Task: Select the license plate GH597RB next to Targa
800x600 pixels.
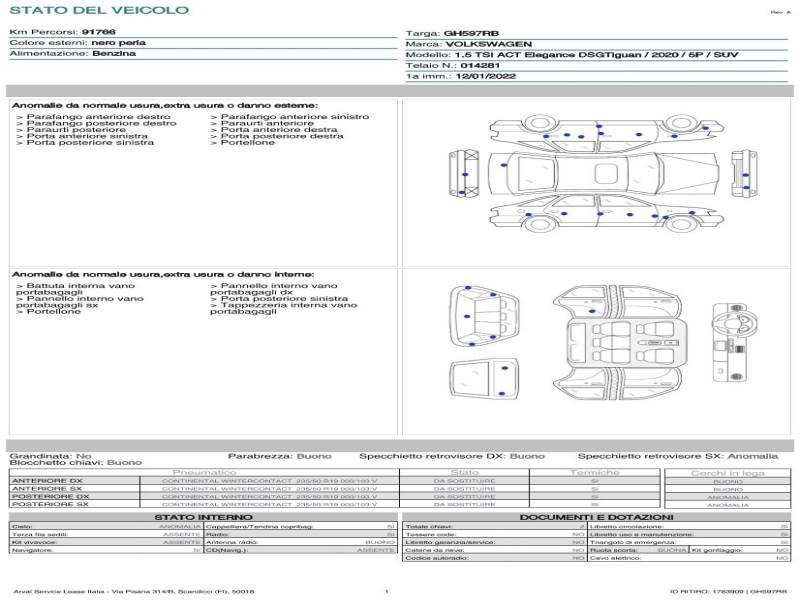Action: [471, 34]
